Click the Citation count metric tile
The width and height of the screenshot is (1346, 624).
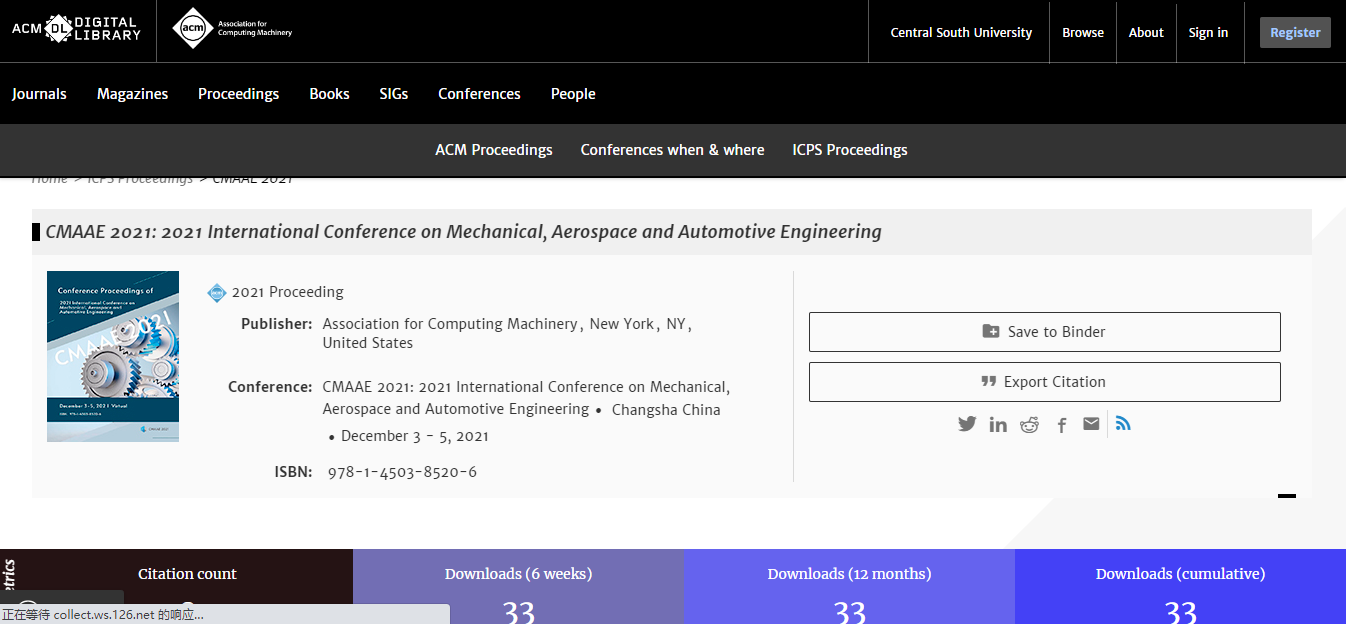coord(188,587)
